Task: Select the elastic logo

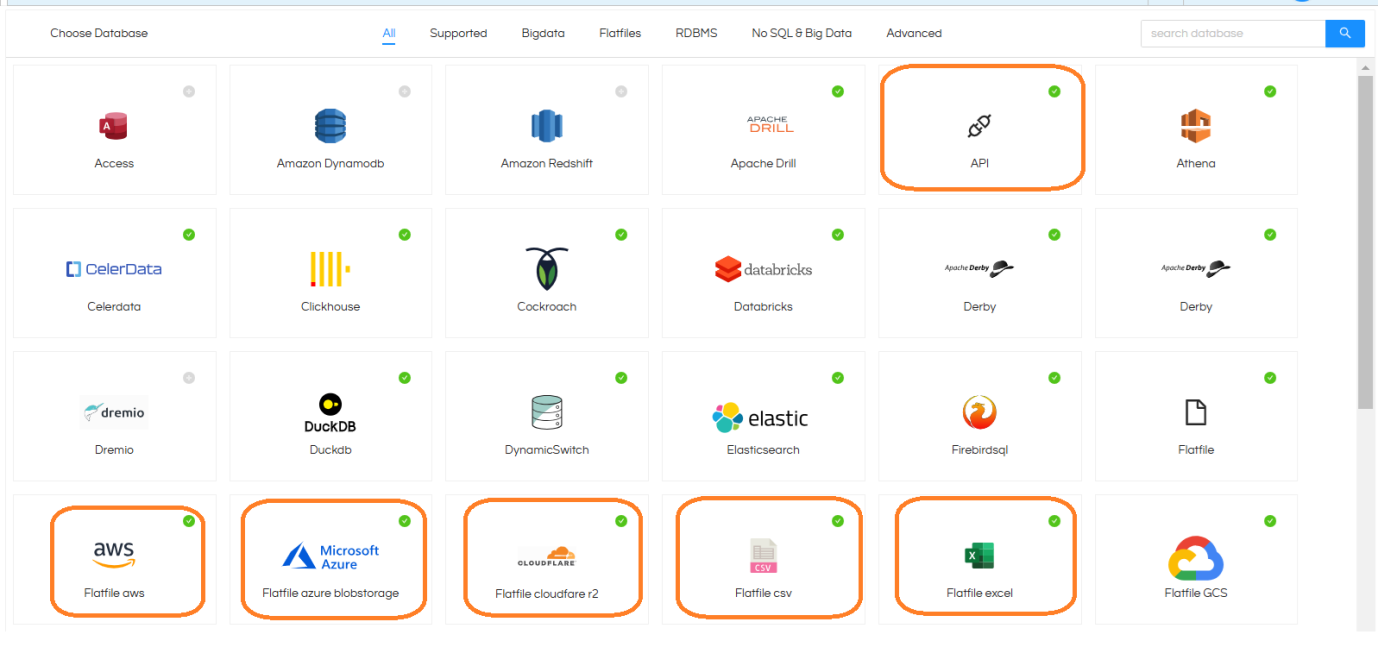Action: (x=760, y=418)
